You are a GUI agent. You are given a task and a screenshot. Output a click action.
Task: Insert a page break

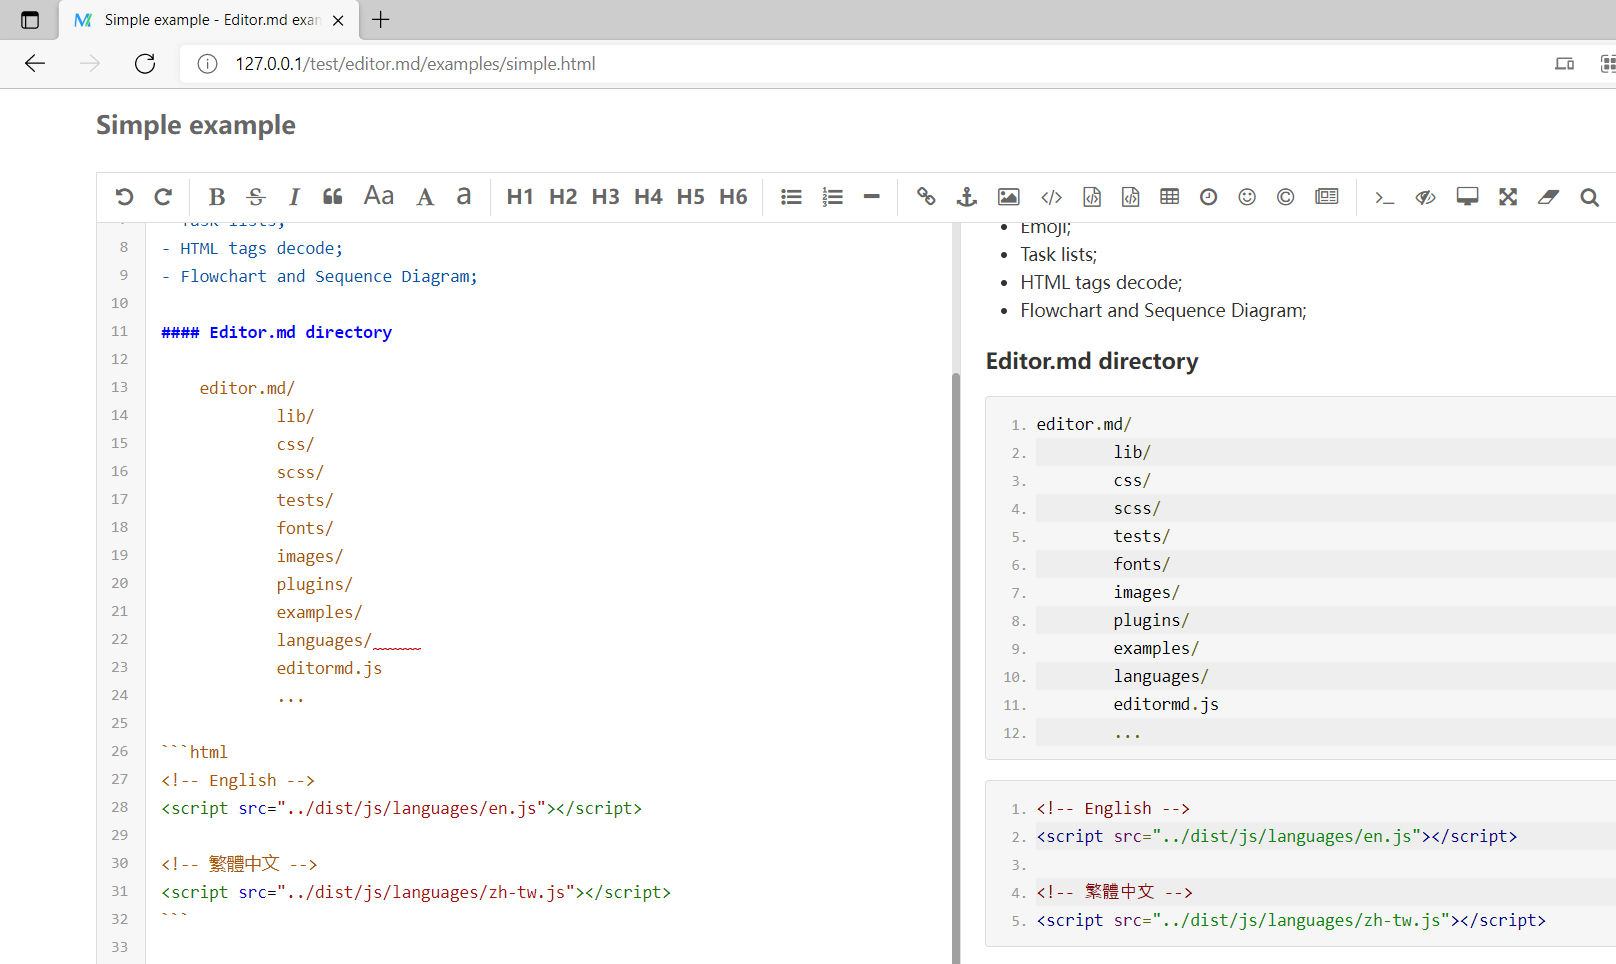1327,197
